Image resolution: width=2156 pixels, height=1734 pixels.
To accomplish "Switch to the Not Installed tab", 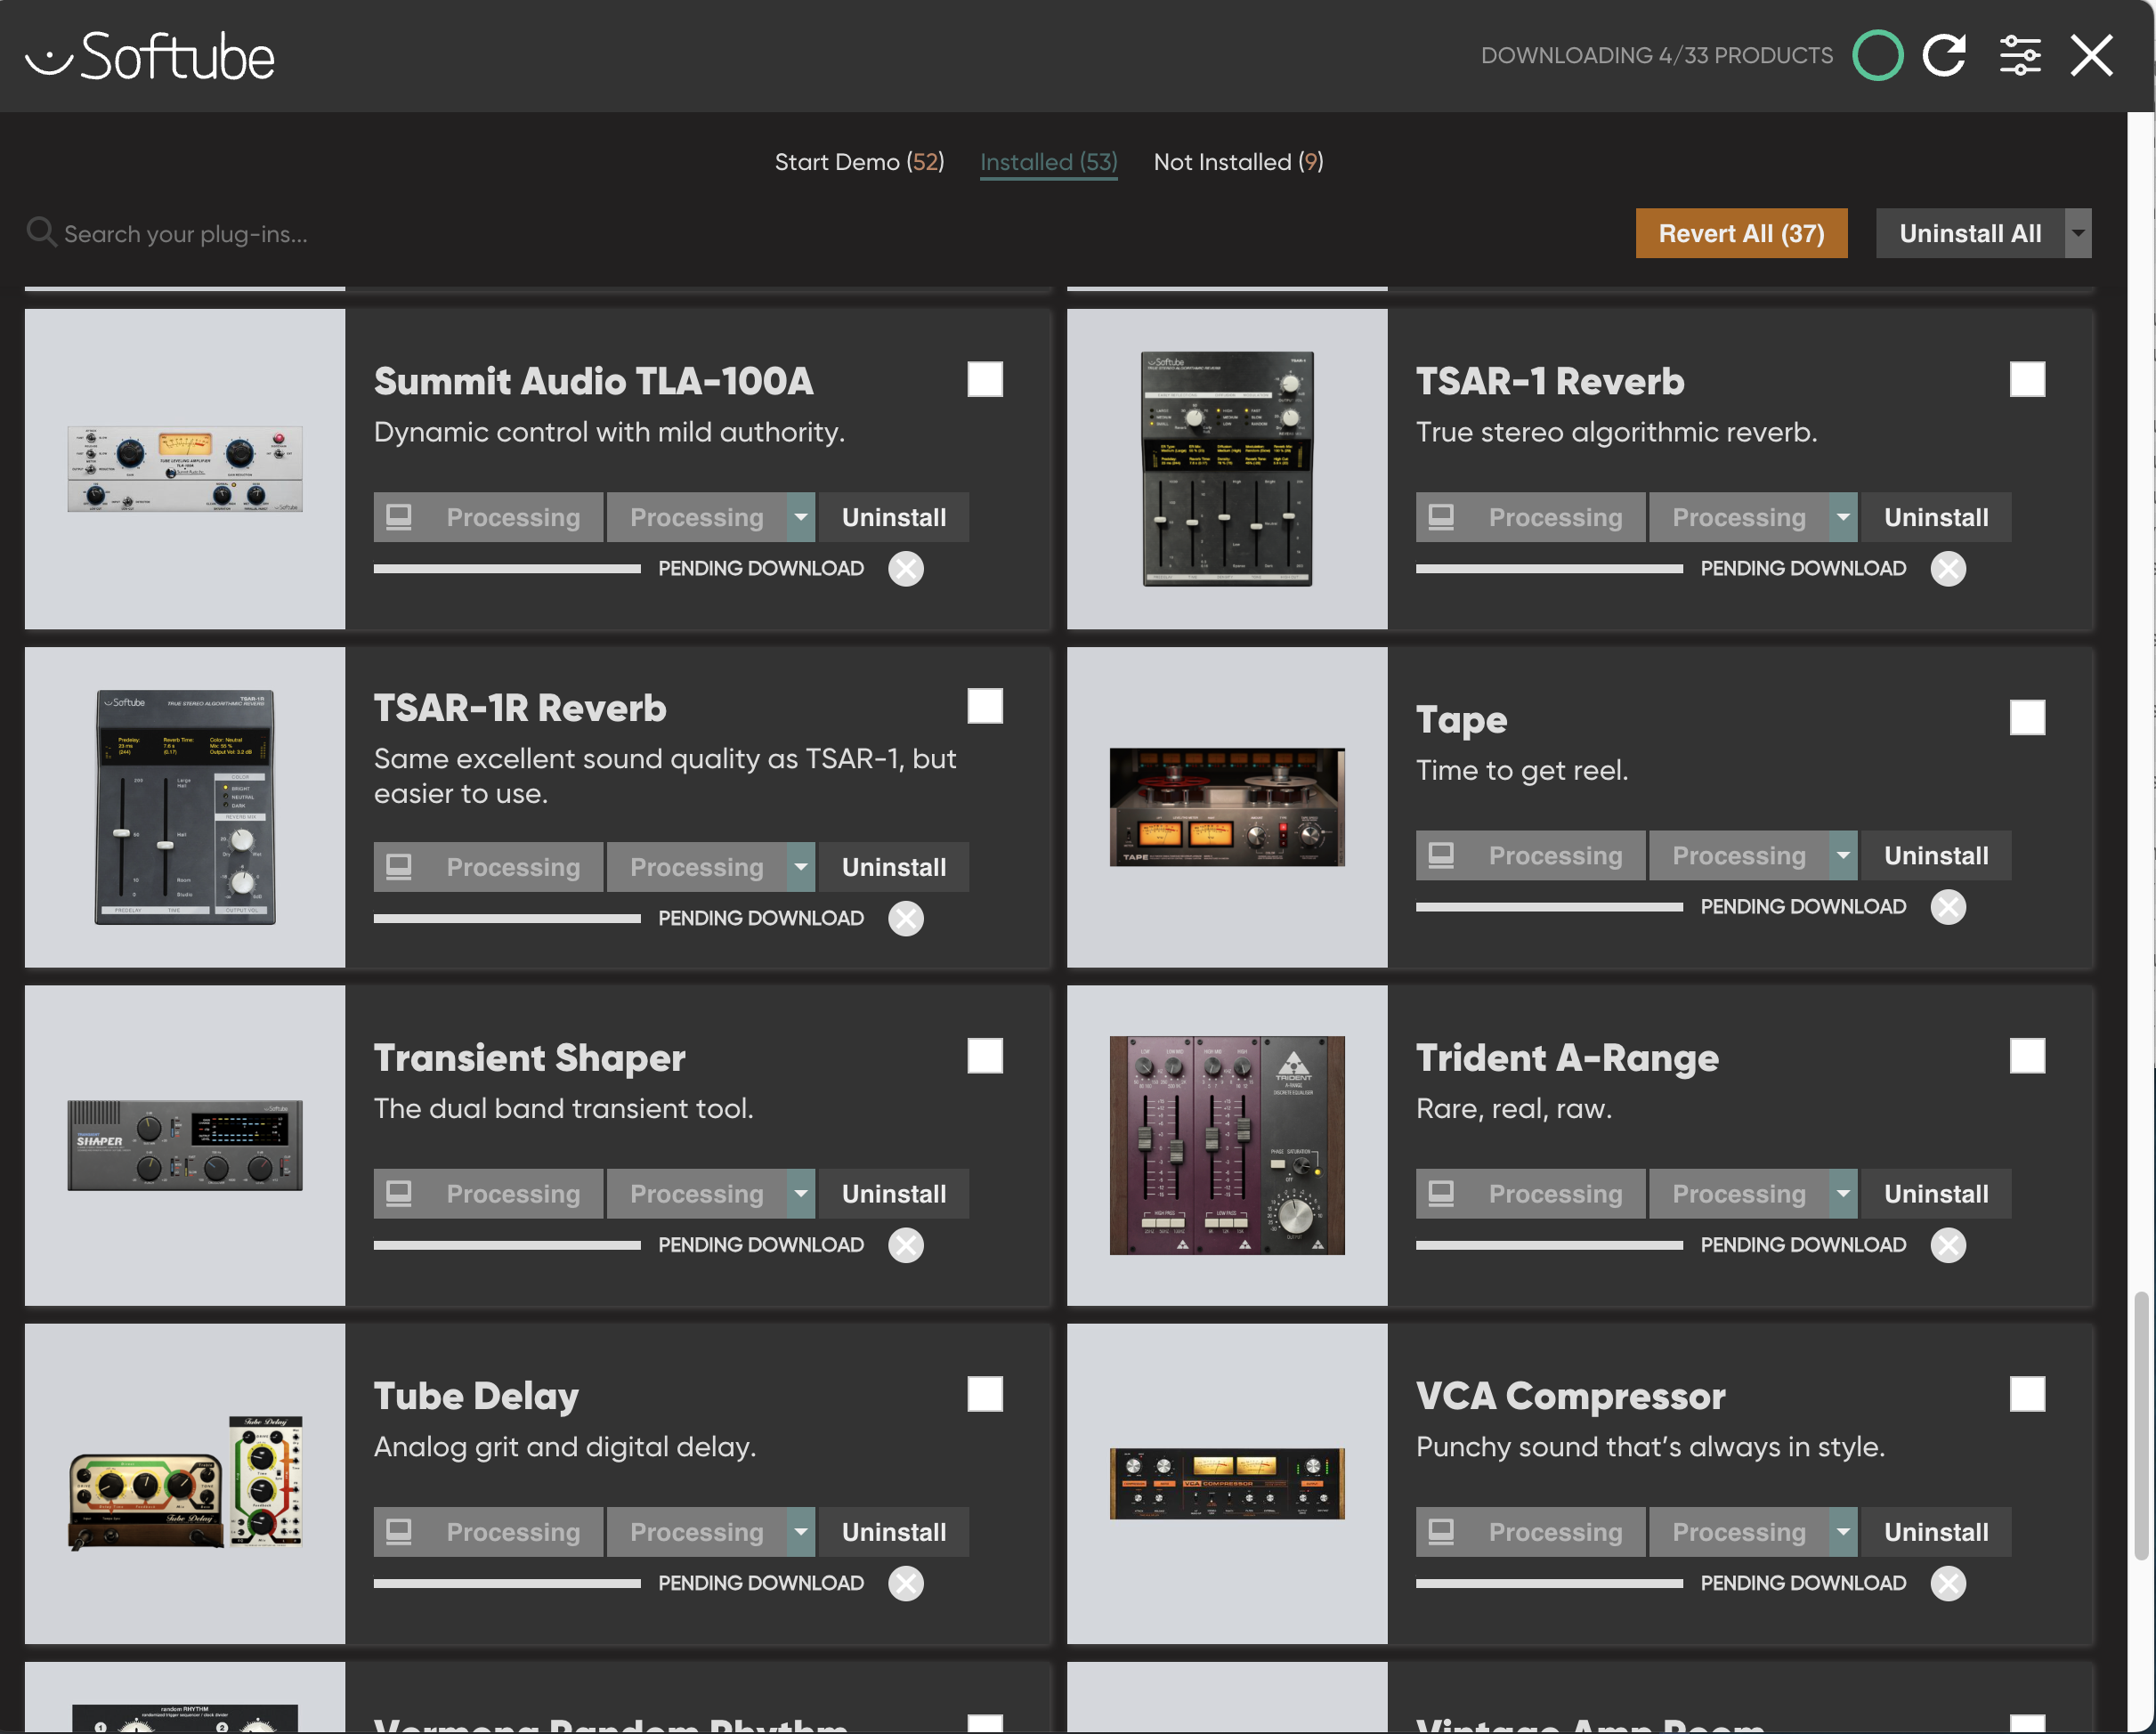I will (1238, 162).
